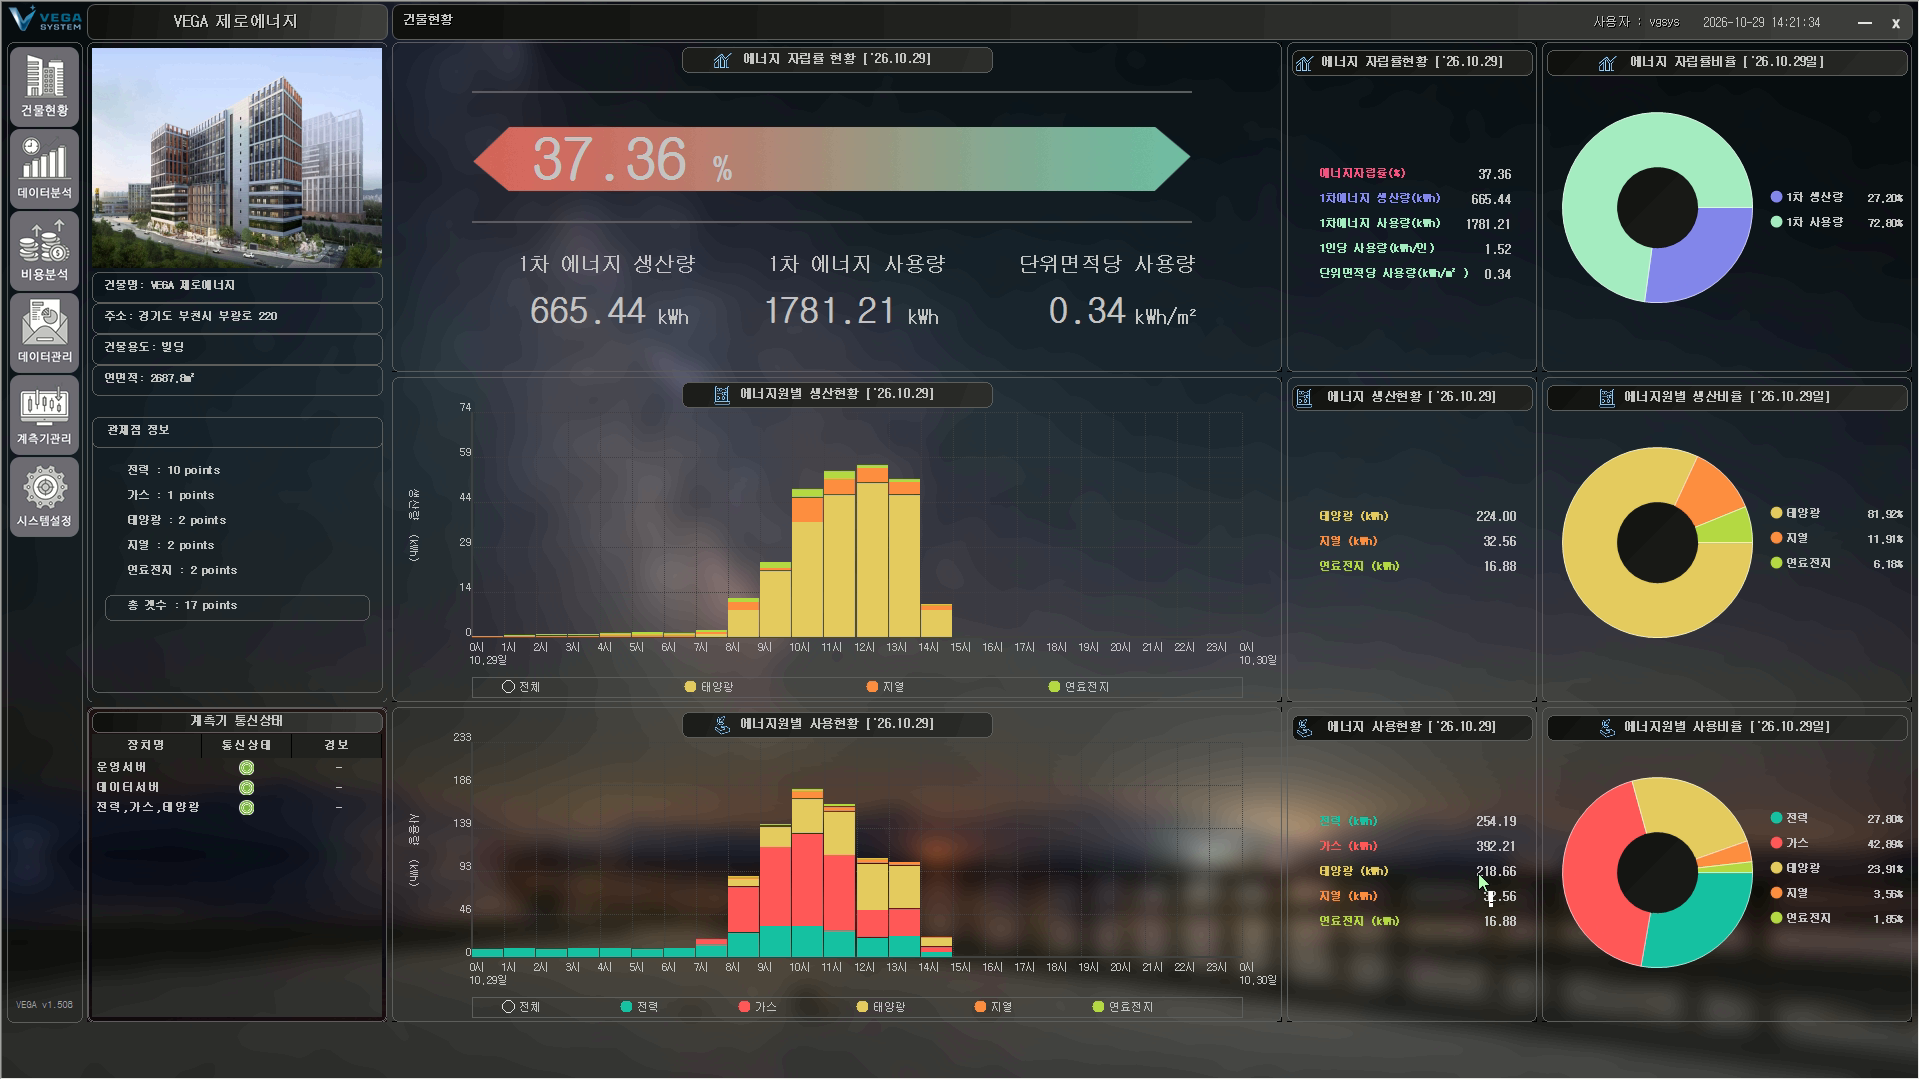Viewport: 1920px width, 1080px height.
Task: Toggle 가스 series in usage chart legend
Action: (757, 1007)
